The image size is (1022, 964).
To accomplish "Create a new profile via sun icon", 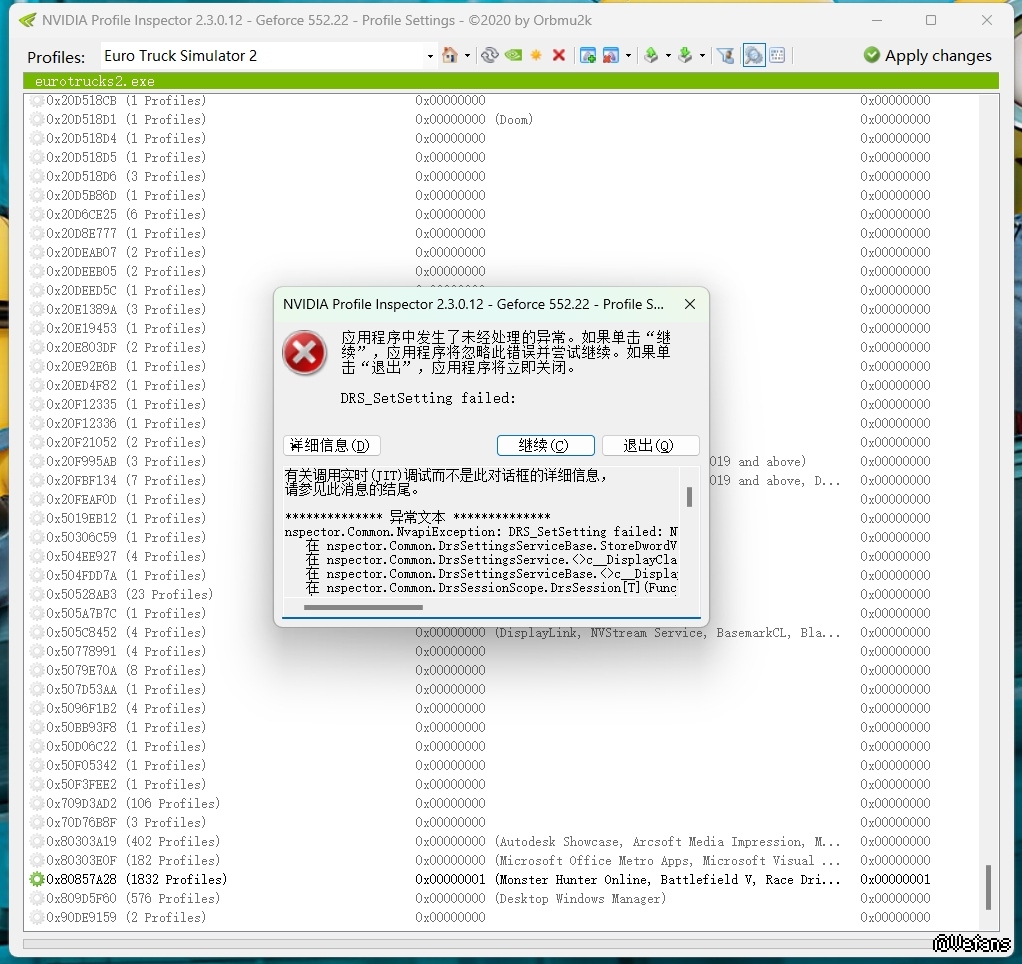I will pos(536,55).
